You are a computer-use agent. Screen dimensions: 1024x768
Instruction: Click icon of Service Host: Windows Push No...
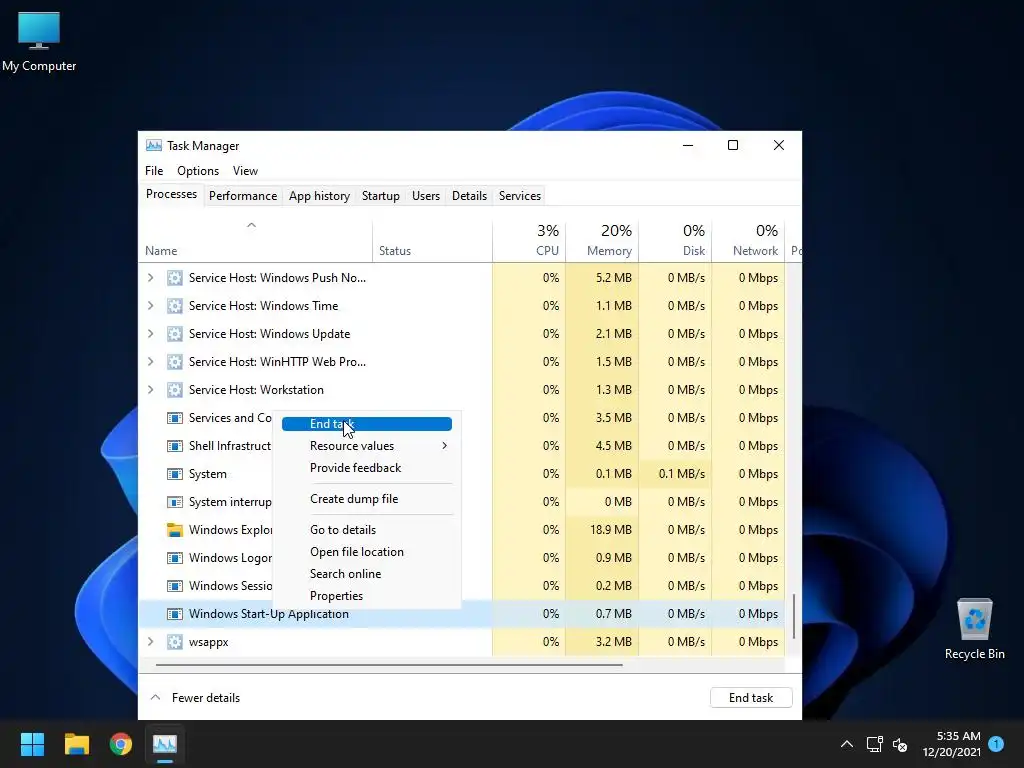174,278
